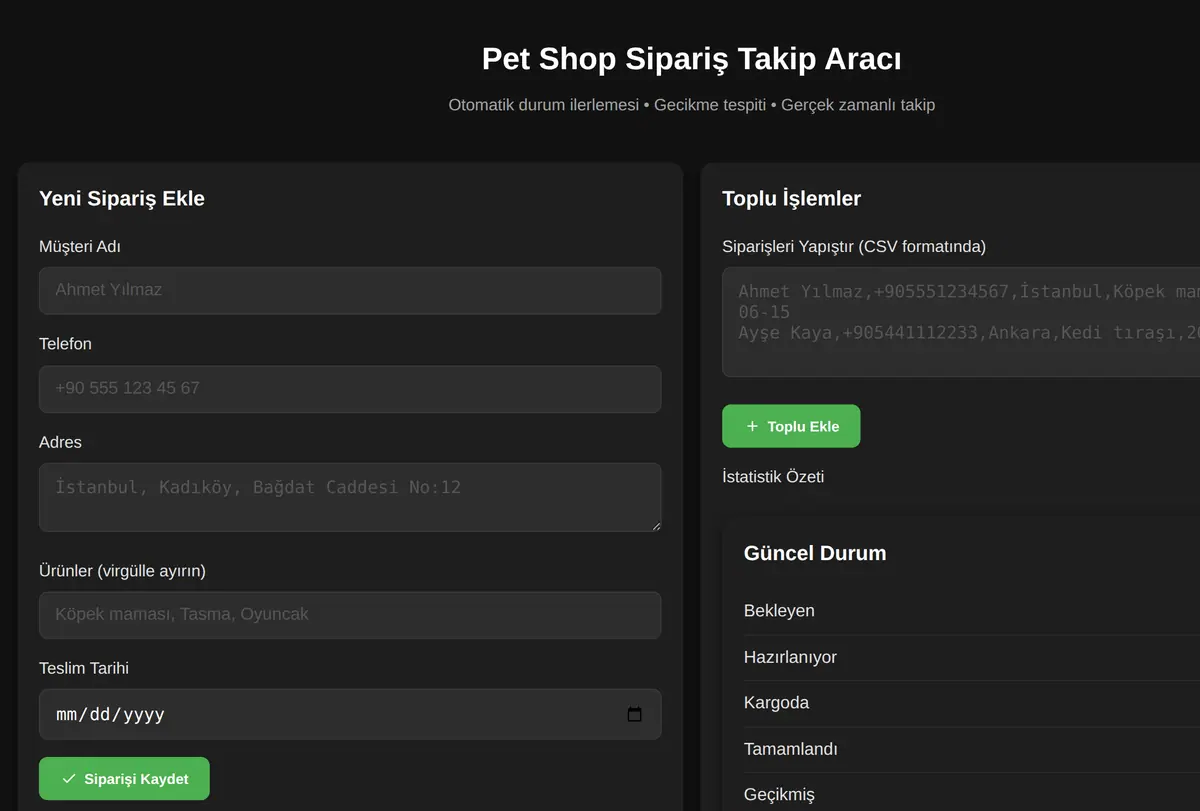Click the Teslim Tarihi date field

coord(350,714)
